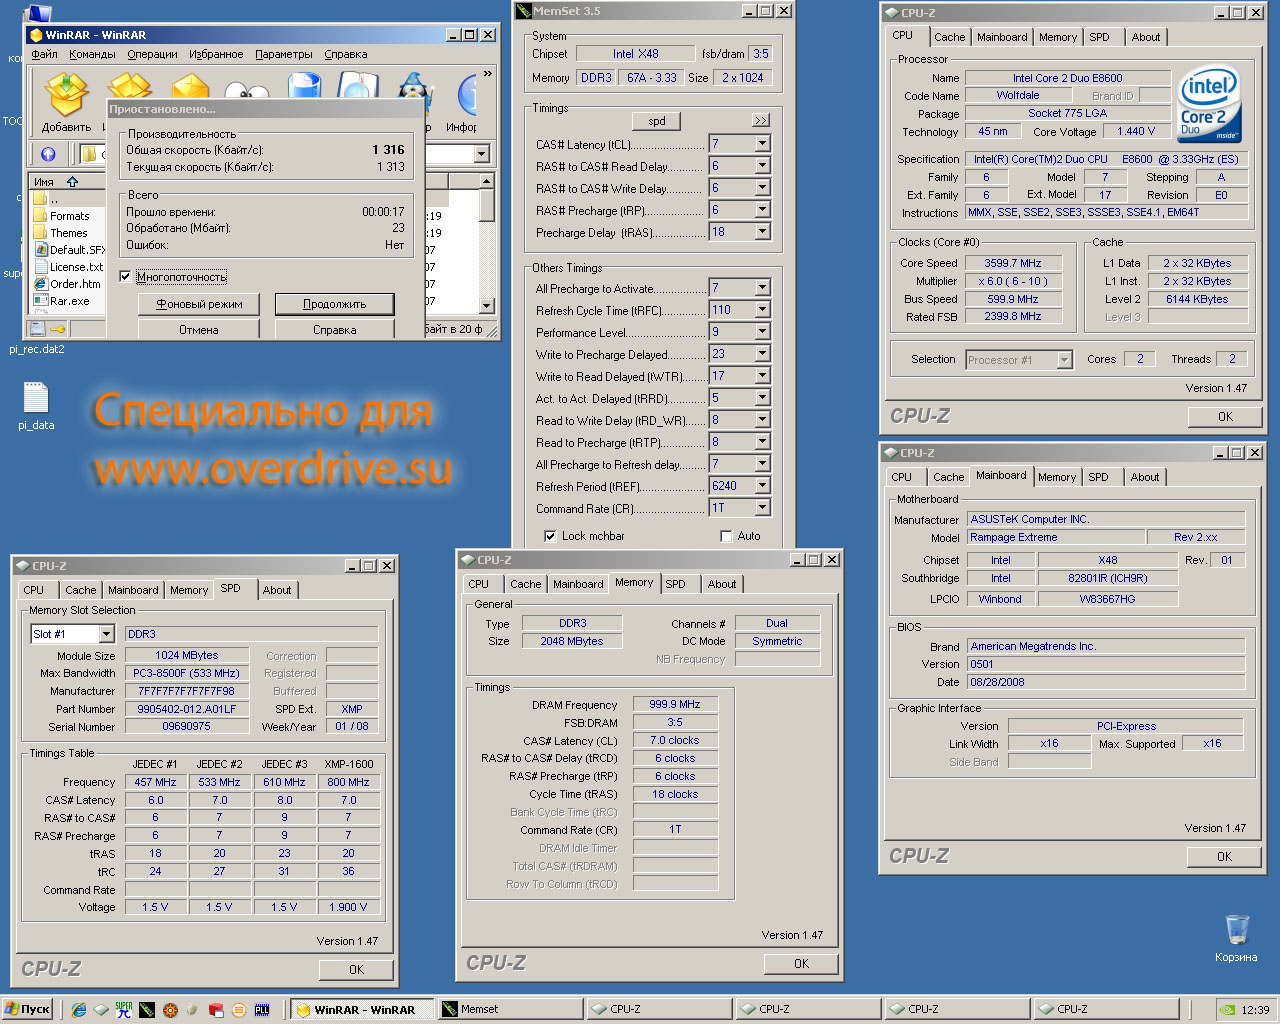Open the Performance Level dropdown
This screenshot has height=1024, width=1280.
tap(762, 332)
